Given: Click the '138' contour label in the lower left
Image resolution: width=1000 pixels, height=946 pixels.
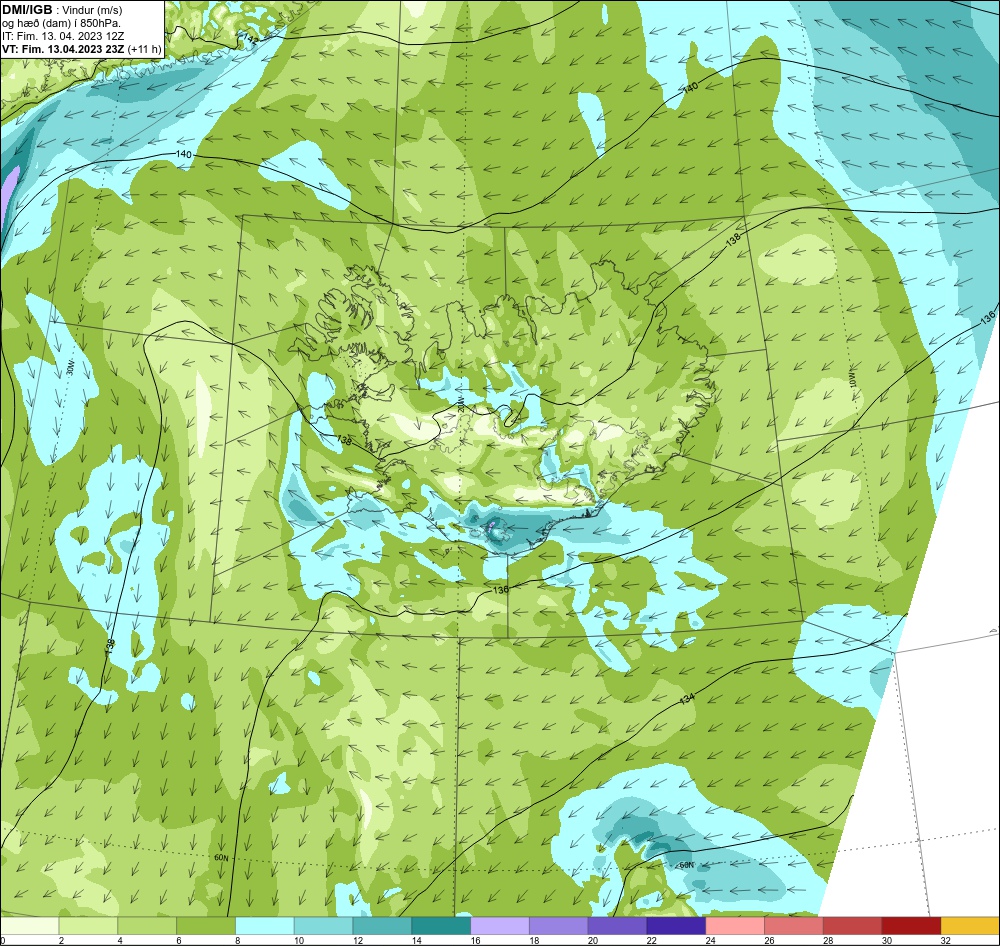Looking at the screenshot, I should 110,646.
